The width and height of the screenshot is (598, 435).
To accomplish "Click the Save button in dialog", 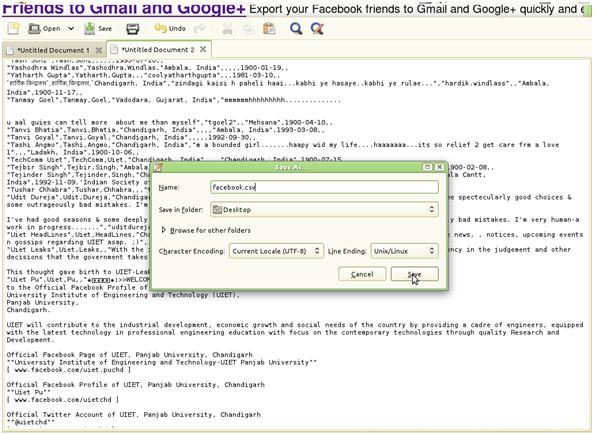I will point(415,274).
